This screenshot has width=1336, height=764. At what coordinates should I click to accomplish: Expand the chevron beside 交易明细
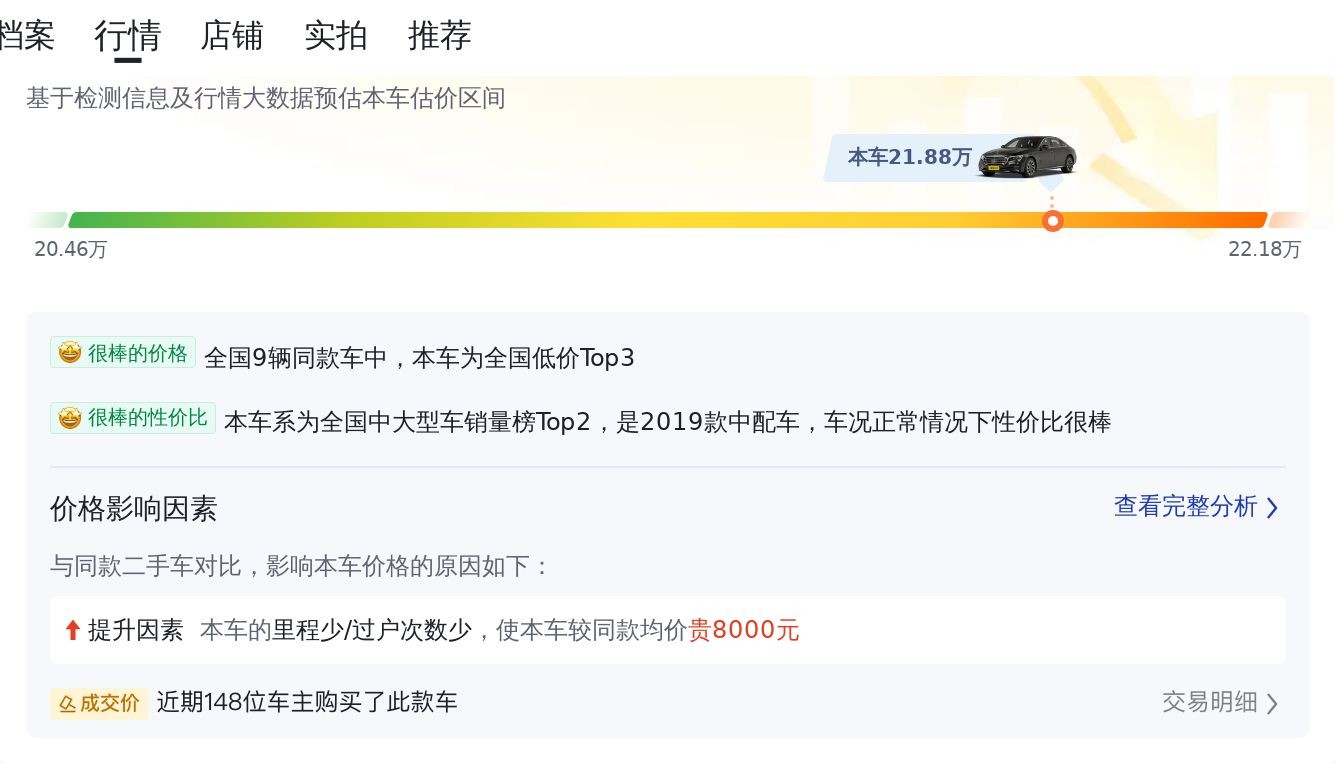pos(1272,704)
